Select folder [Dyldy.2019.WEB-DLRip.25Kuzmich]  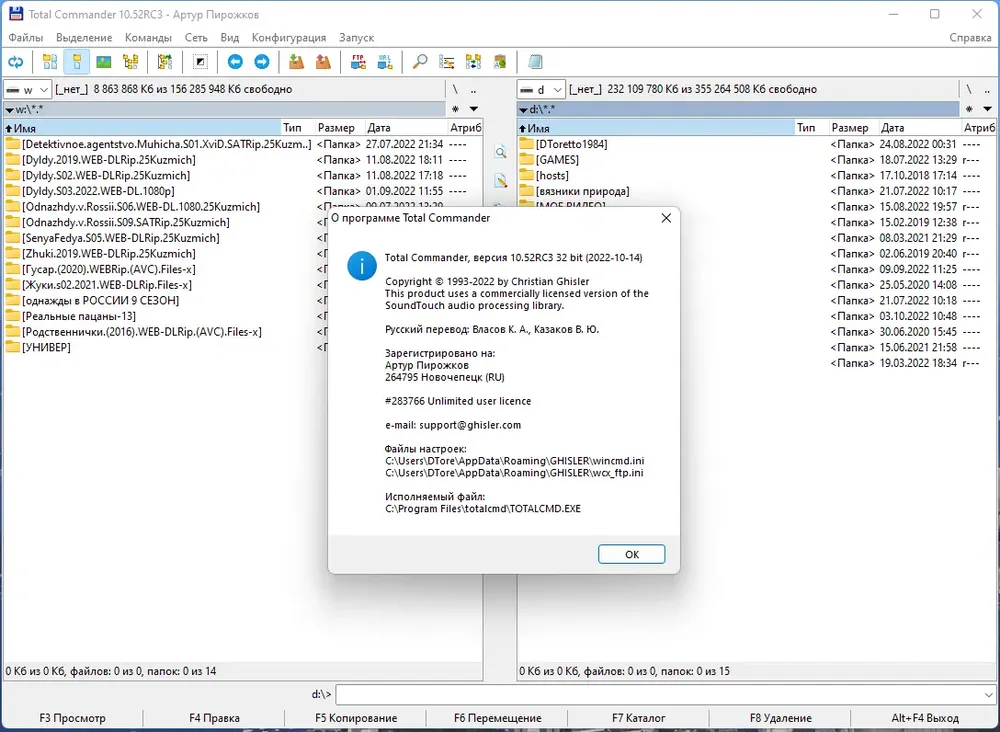point(109,159)
